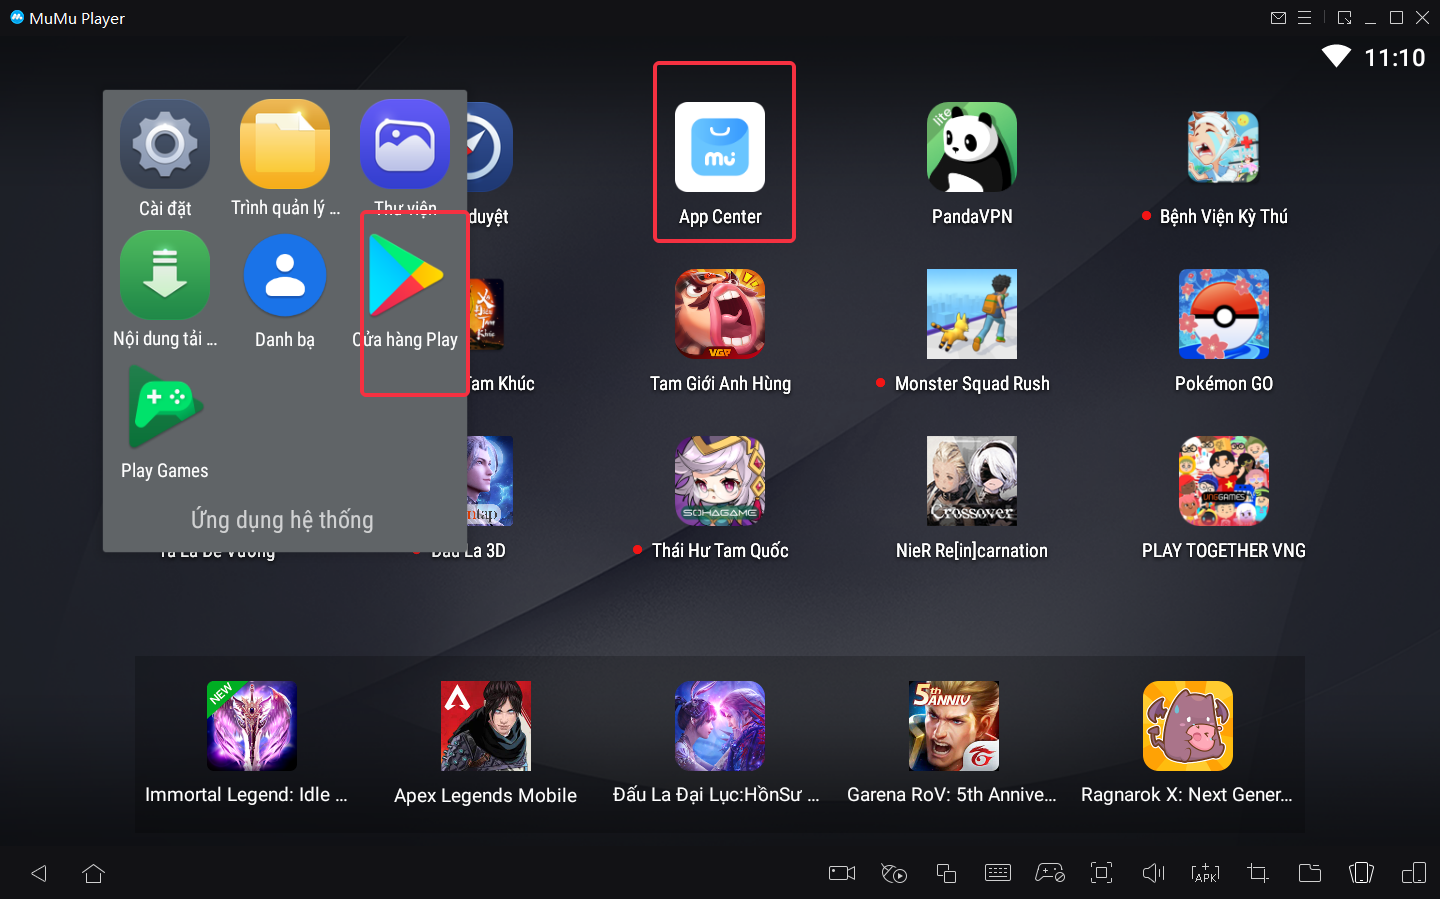
Task: Toggle the volume speaker icon
Action: (1154, 873)
